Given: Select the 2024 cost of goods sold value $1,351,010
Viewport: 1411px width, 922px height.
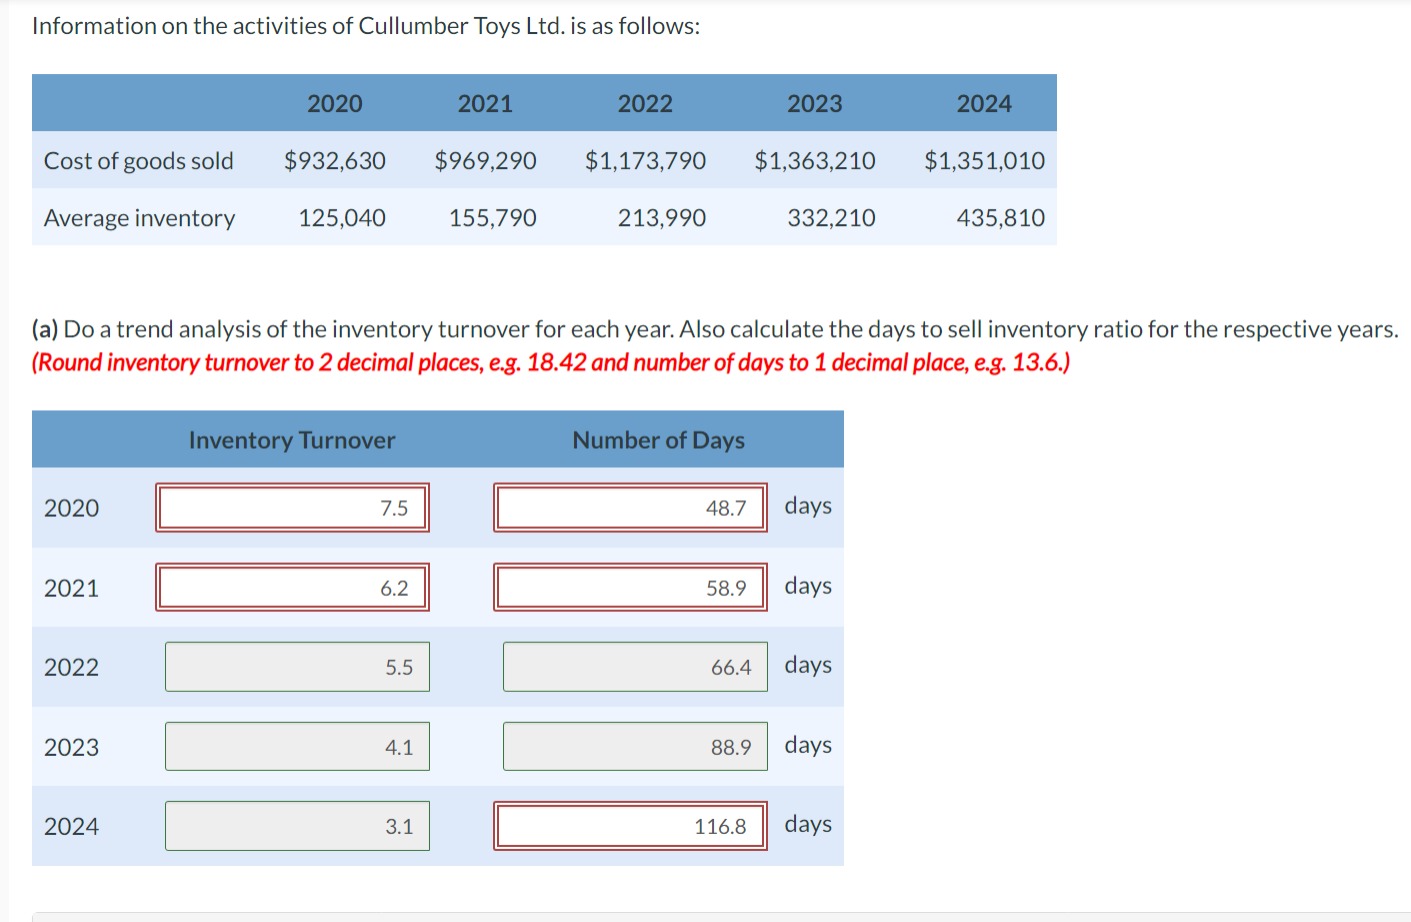Looking at the screenshot, I should click(x=984, y=161).
